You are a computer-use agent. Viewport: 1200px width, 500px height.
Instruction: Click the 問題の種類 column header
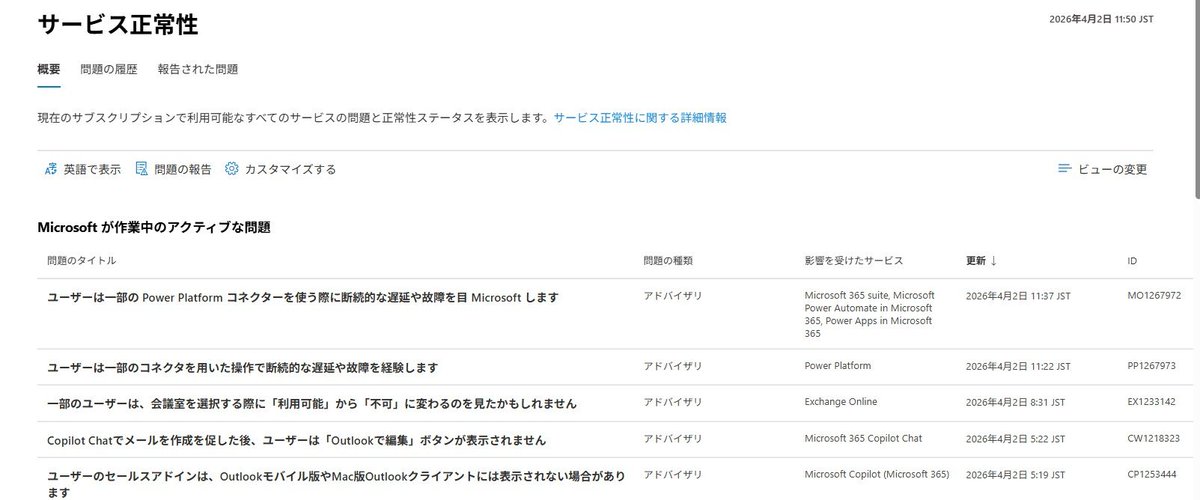(x=668, y=260)
